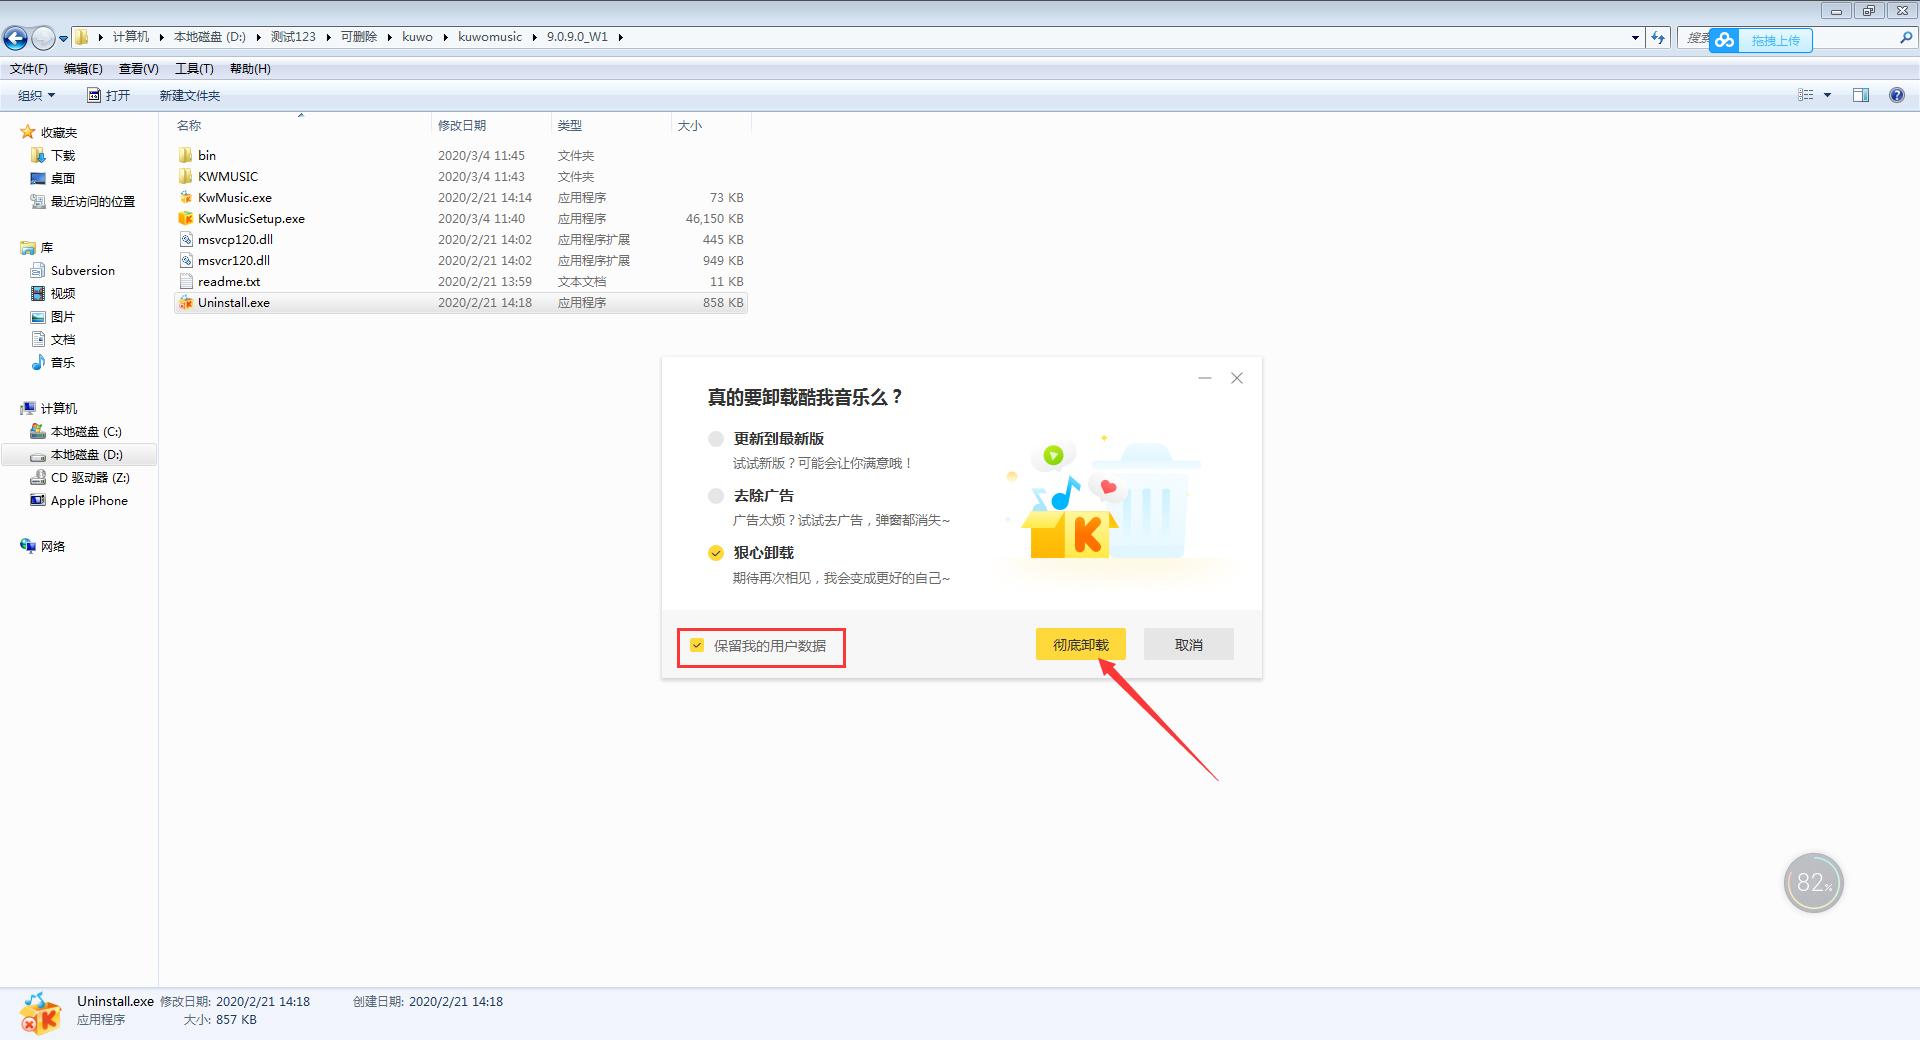Screen dimensions: 1920x1040
Task: Select the bin folder
Action: 461,155
